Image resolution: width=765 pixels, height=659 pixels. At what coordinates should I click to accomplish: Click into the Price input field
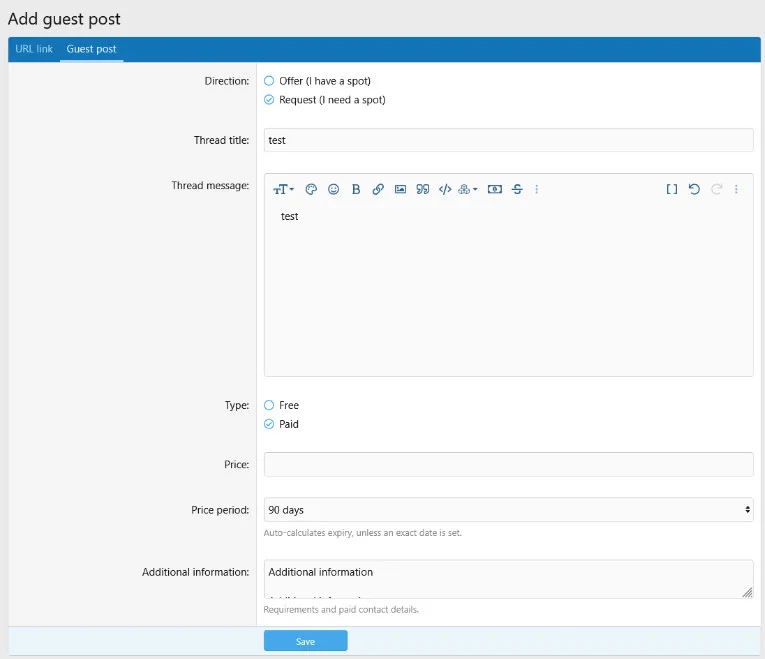[508, 464]
